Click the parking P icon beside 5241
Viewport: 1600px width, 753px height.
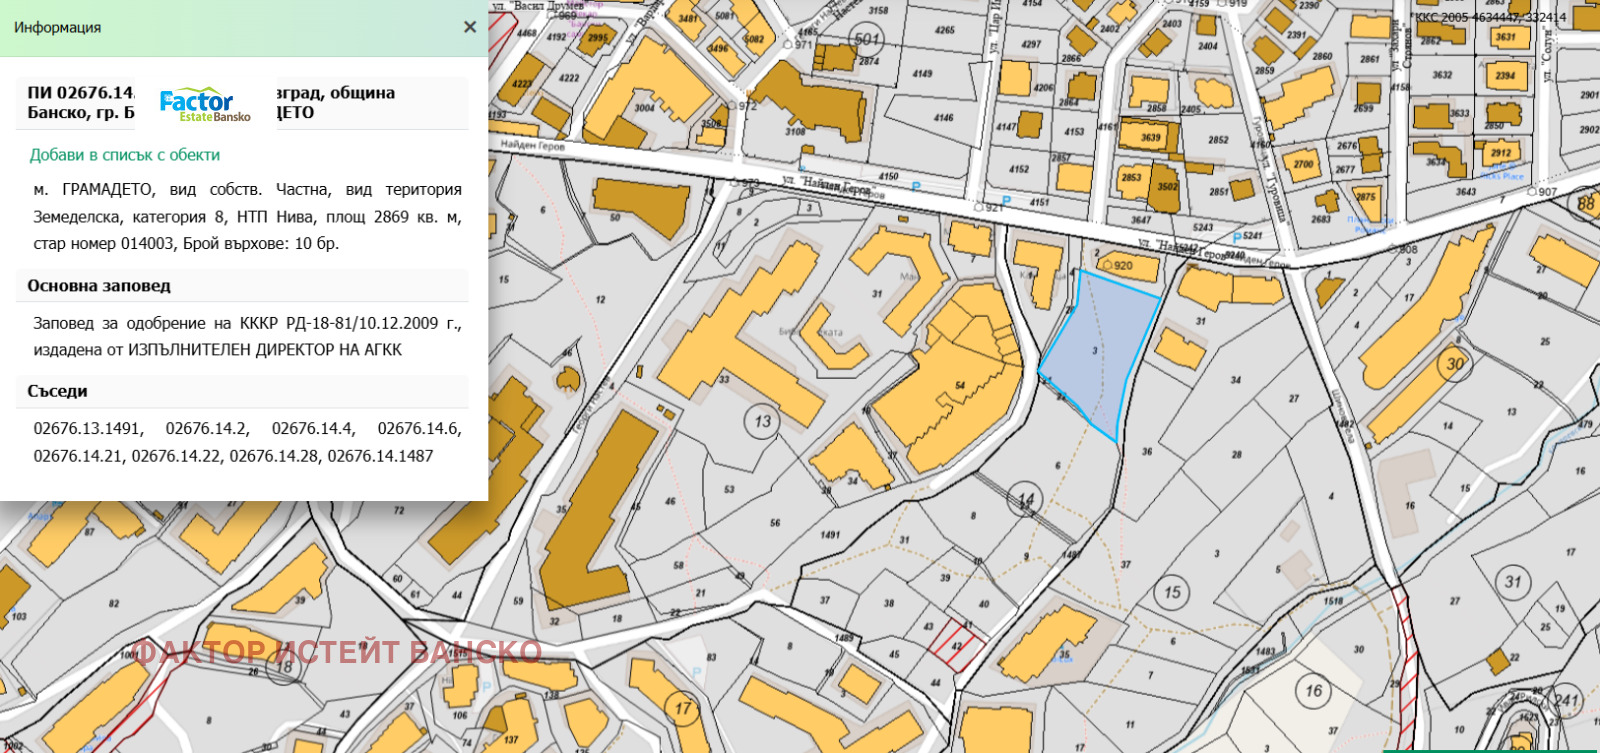pos(1237,237)
